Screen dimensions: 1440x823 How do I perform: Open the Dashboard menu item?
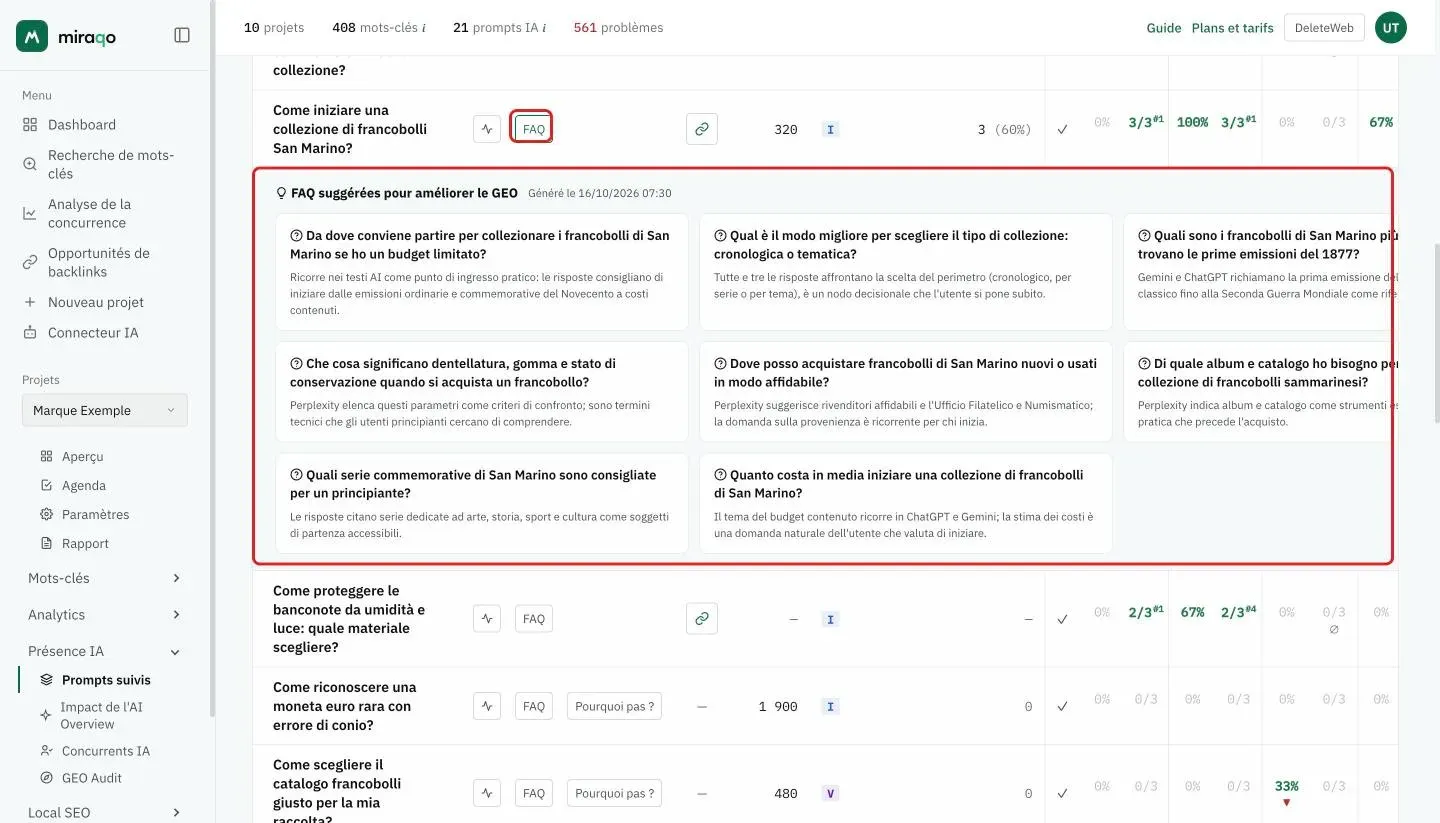click(x=81, y=124)
